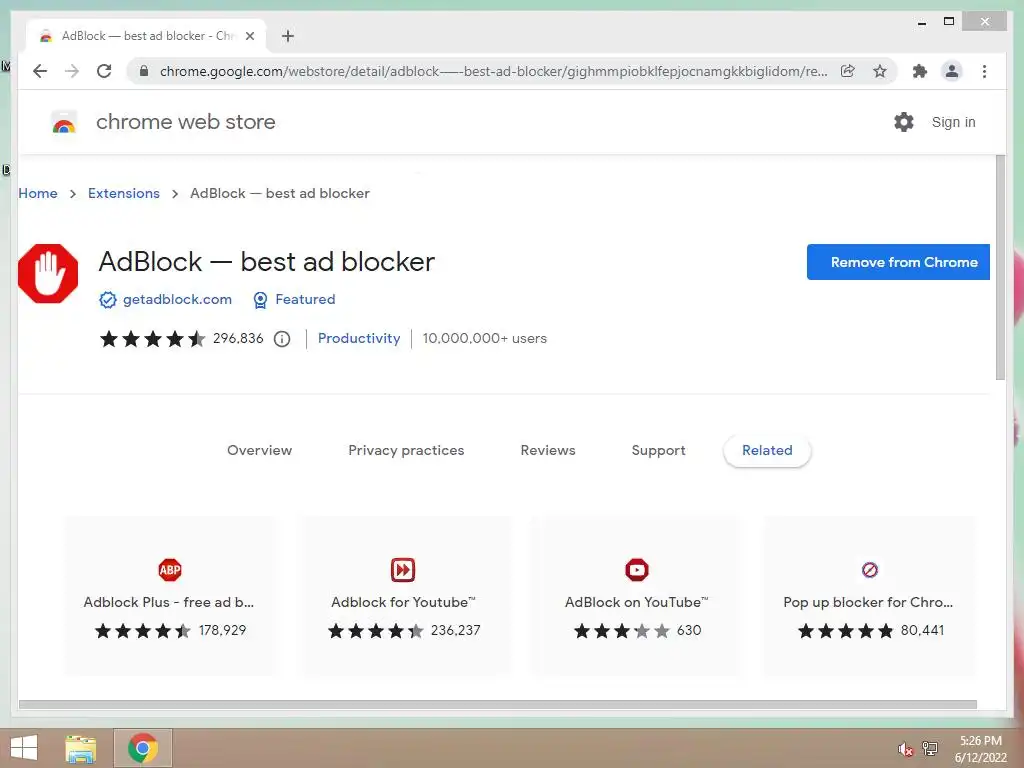Viewport: 1024px width, 768px height.
Task: Click the 10,000,000+ users text
Action: tap(485, 338)
